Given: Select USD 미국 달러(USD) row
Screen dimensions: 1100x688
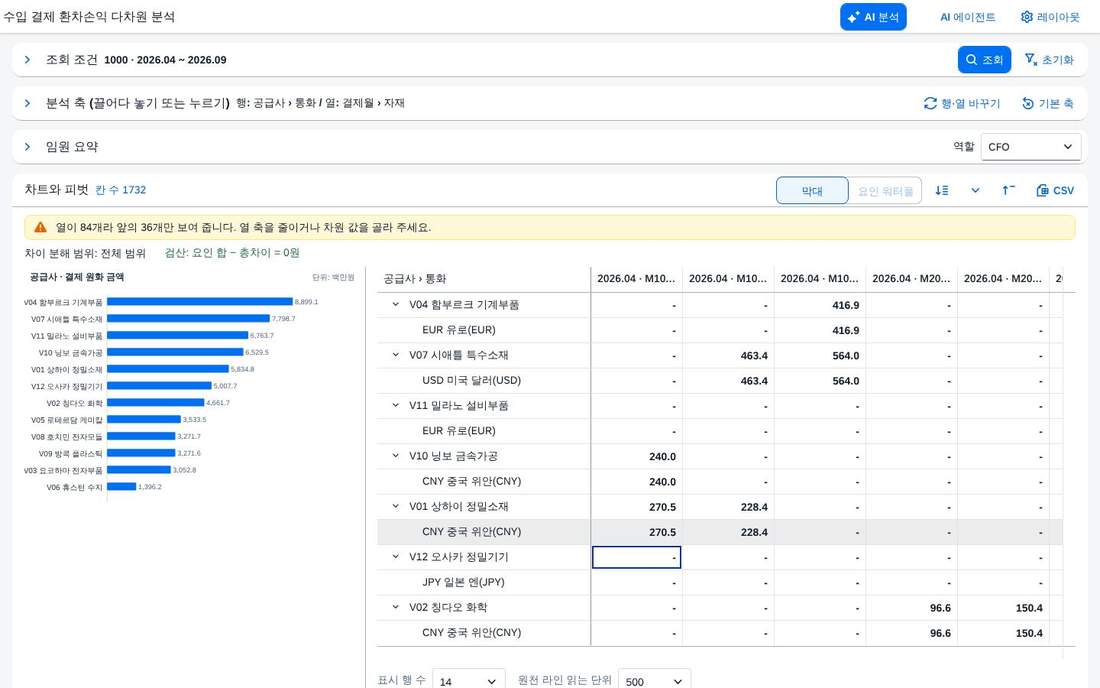Looking at the screenshot, I should click(720, 380).
